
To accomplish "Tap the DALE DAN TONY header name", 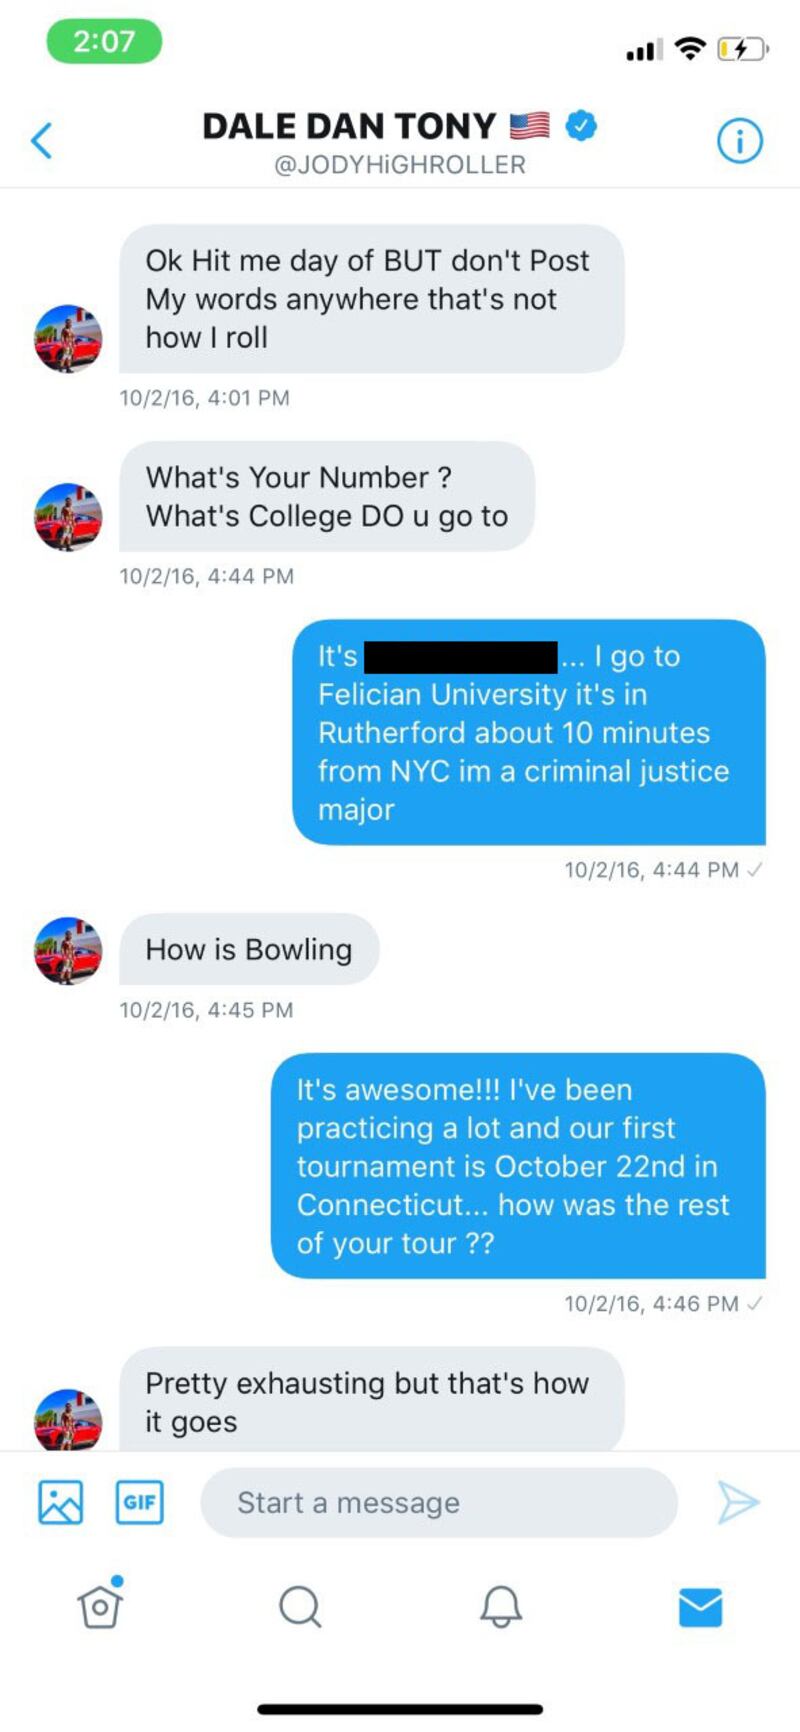I will point(349,126).
